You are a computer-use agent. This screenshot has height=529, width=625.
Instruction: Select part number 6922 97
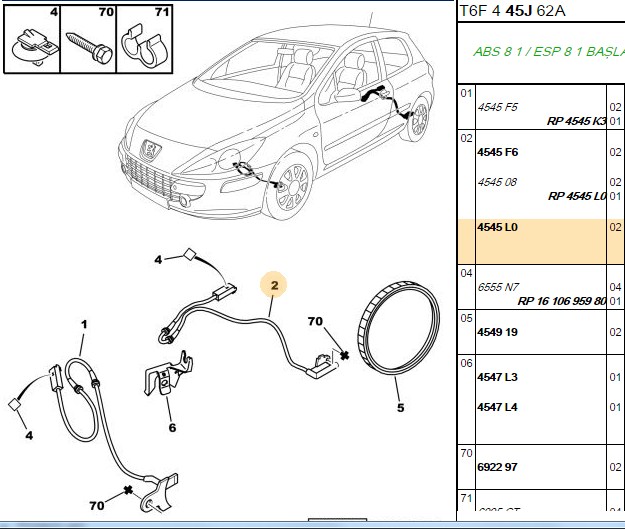(x=497, y=467)
